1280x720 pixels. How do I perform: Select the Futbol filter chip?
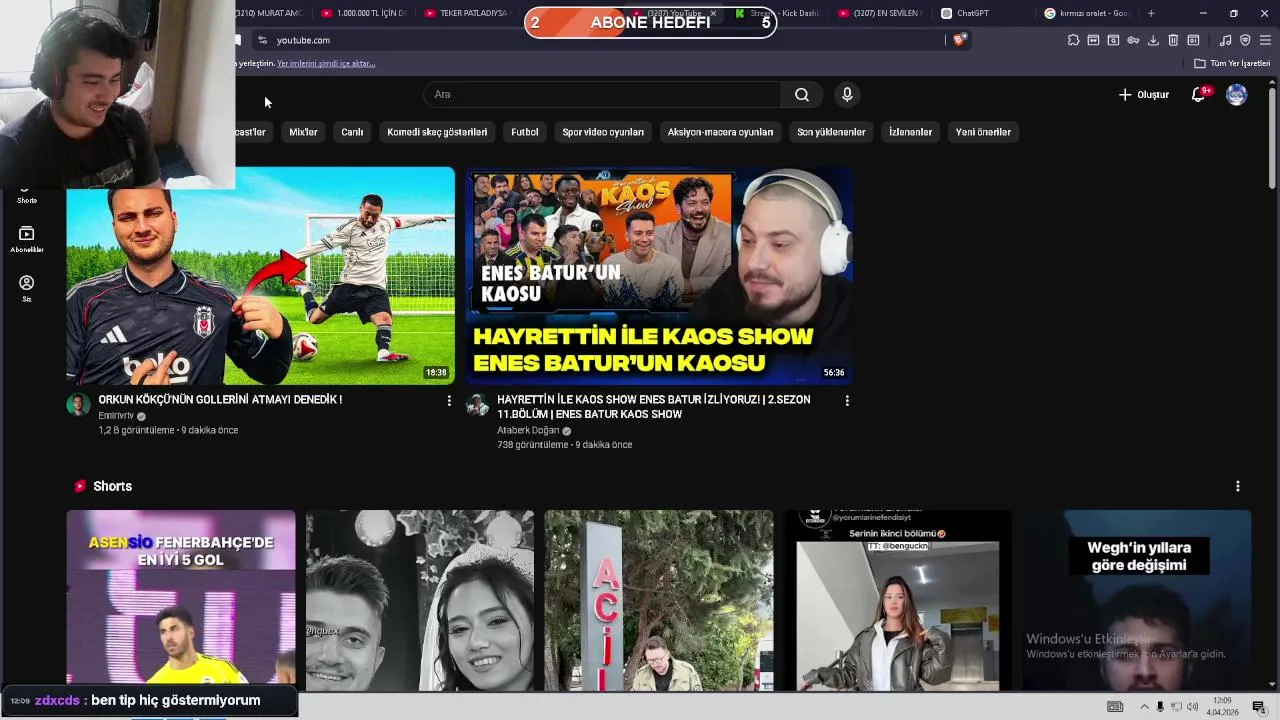(524, 132)
